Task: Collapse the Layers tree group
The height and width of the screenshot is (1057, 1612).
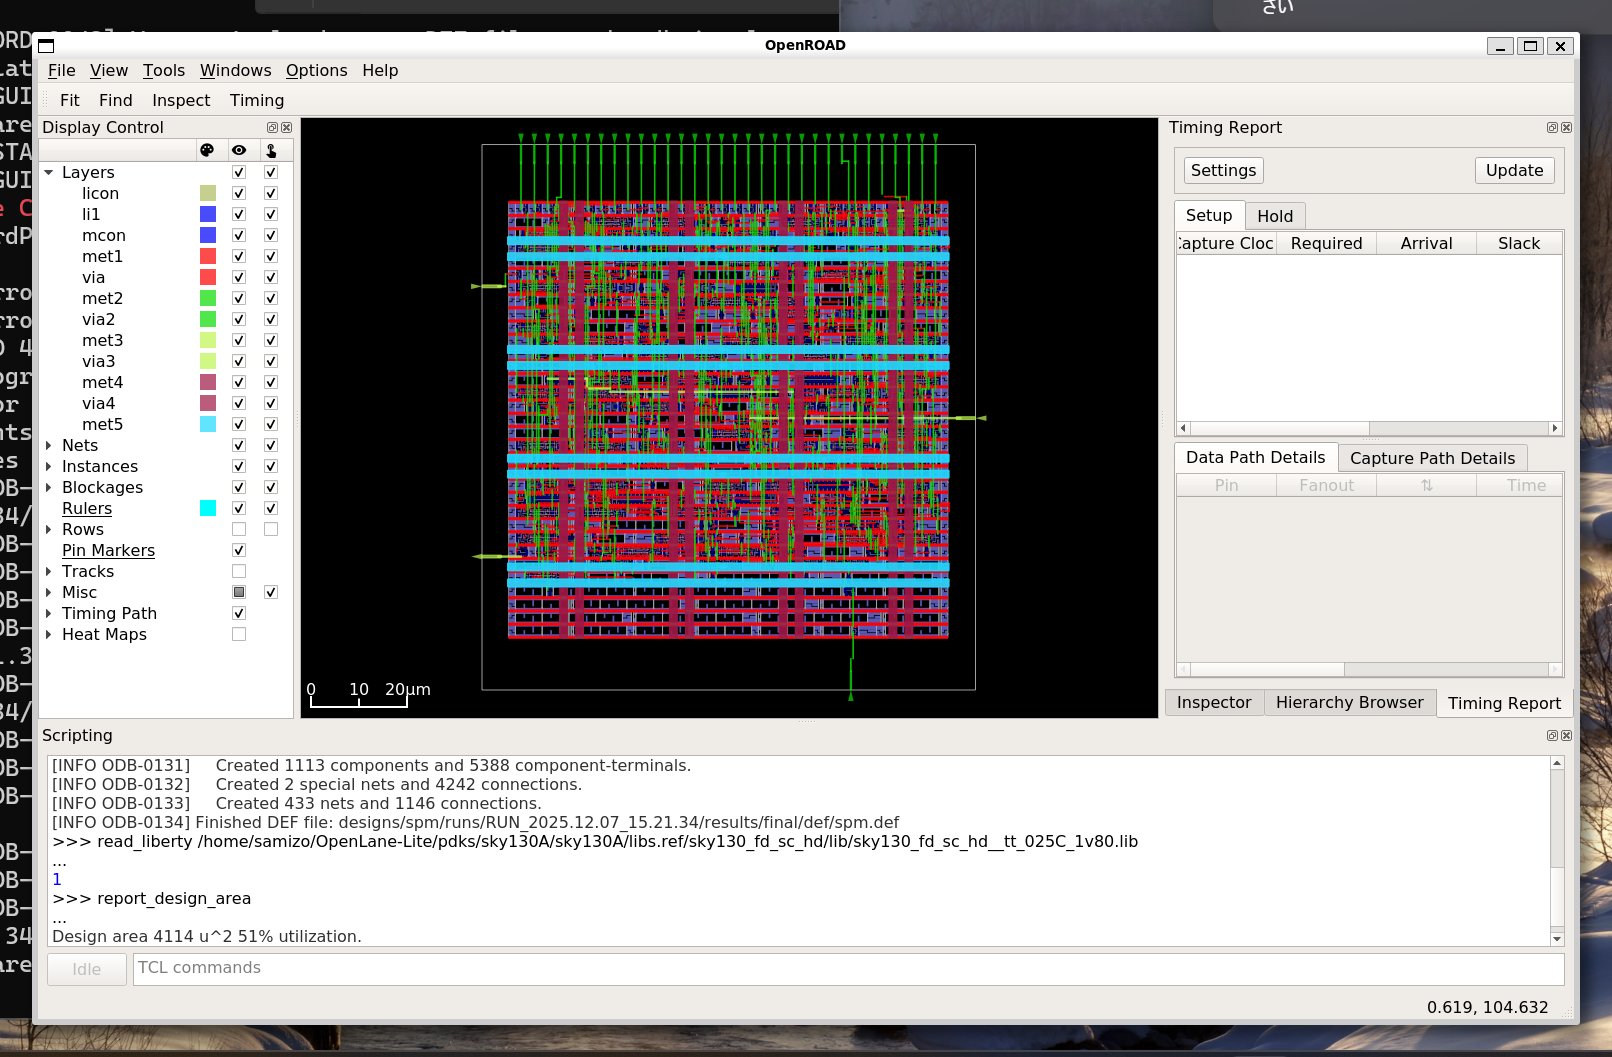Action: click(49, 173)
